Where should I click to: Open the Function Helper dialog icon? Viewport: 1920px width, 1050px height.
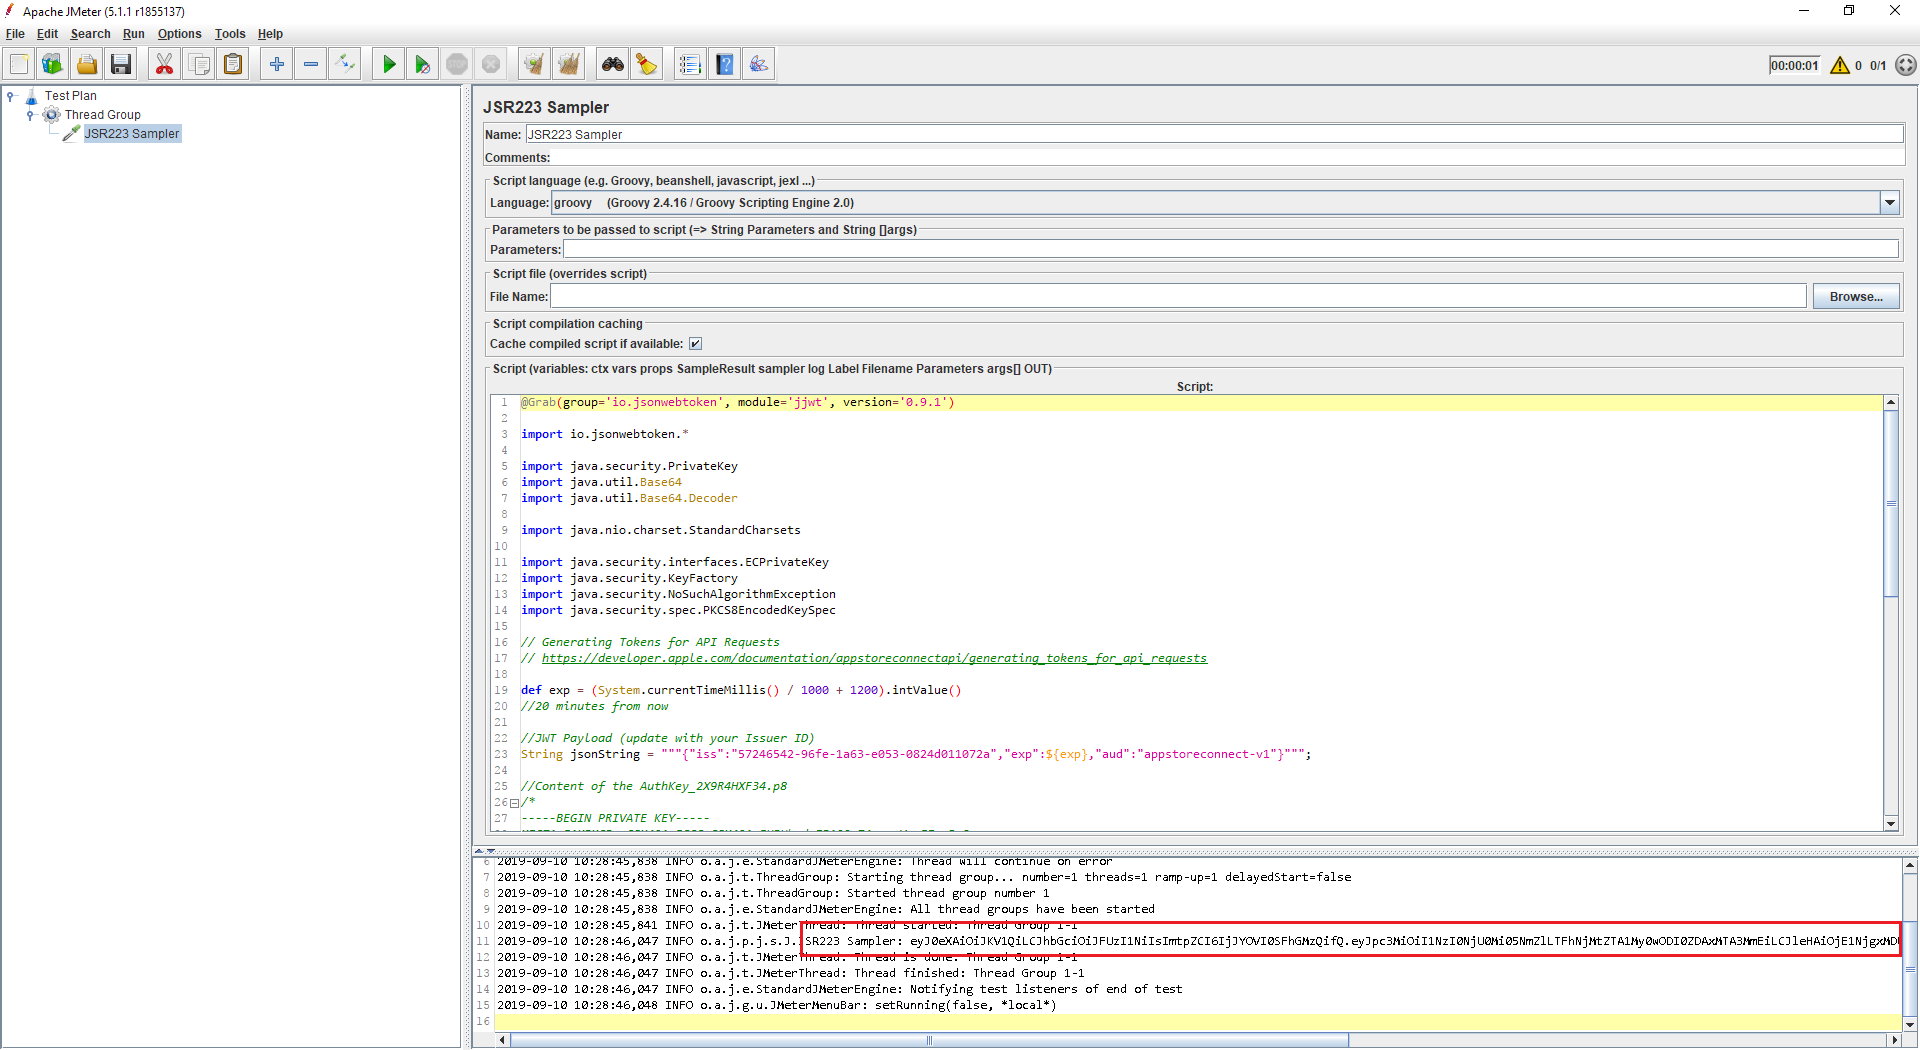[x=689, y=65]
